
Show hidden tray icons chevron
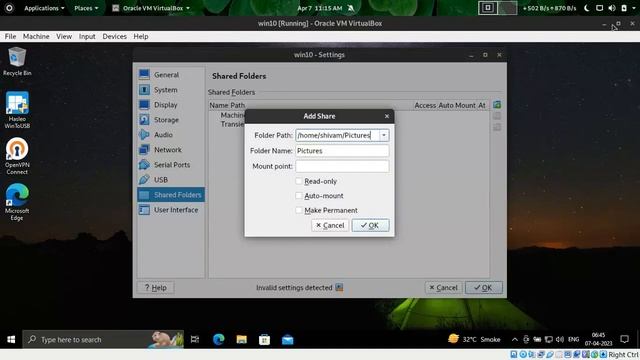[x=515, y=340]
